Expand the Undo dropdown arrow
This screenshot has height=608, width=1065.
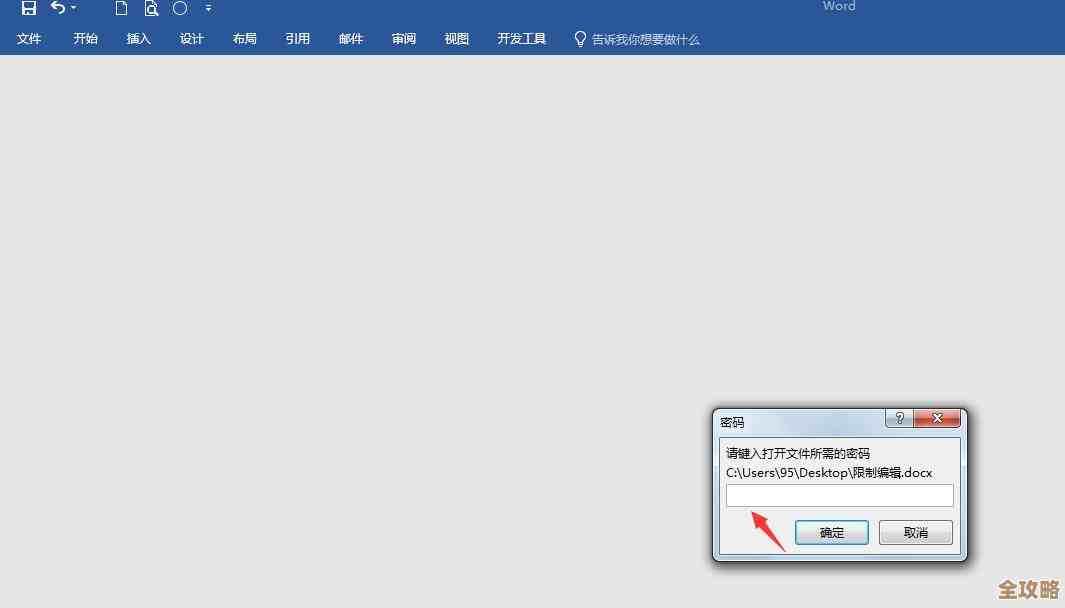[x=72, y=9]
